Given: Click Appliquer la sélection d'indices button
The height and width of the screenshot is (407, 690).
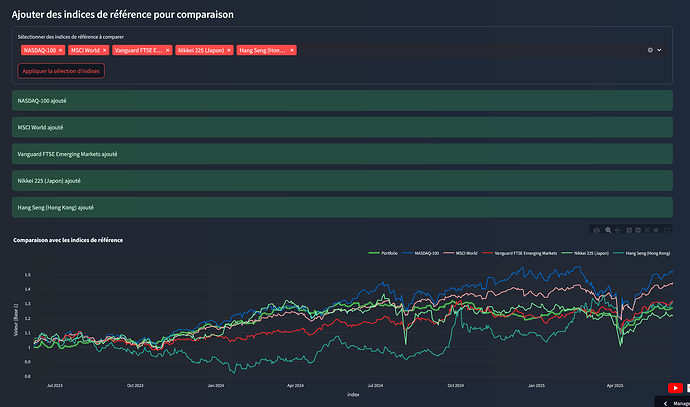Looking at the screenshot, I should click(x=62, y=70).
